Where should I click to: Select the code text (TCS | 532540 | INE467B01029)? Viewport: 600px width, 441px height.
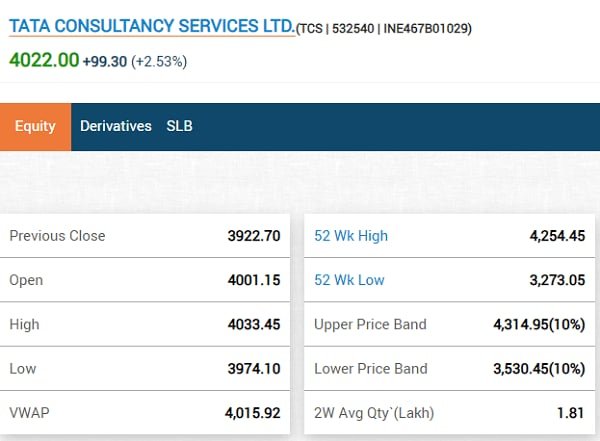[x=384, y=29]
